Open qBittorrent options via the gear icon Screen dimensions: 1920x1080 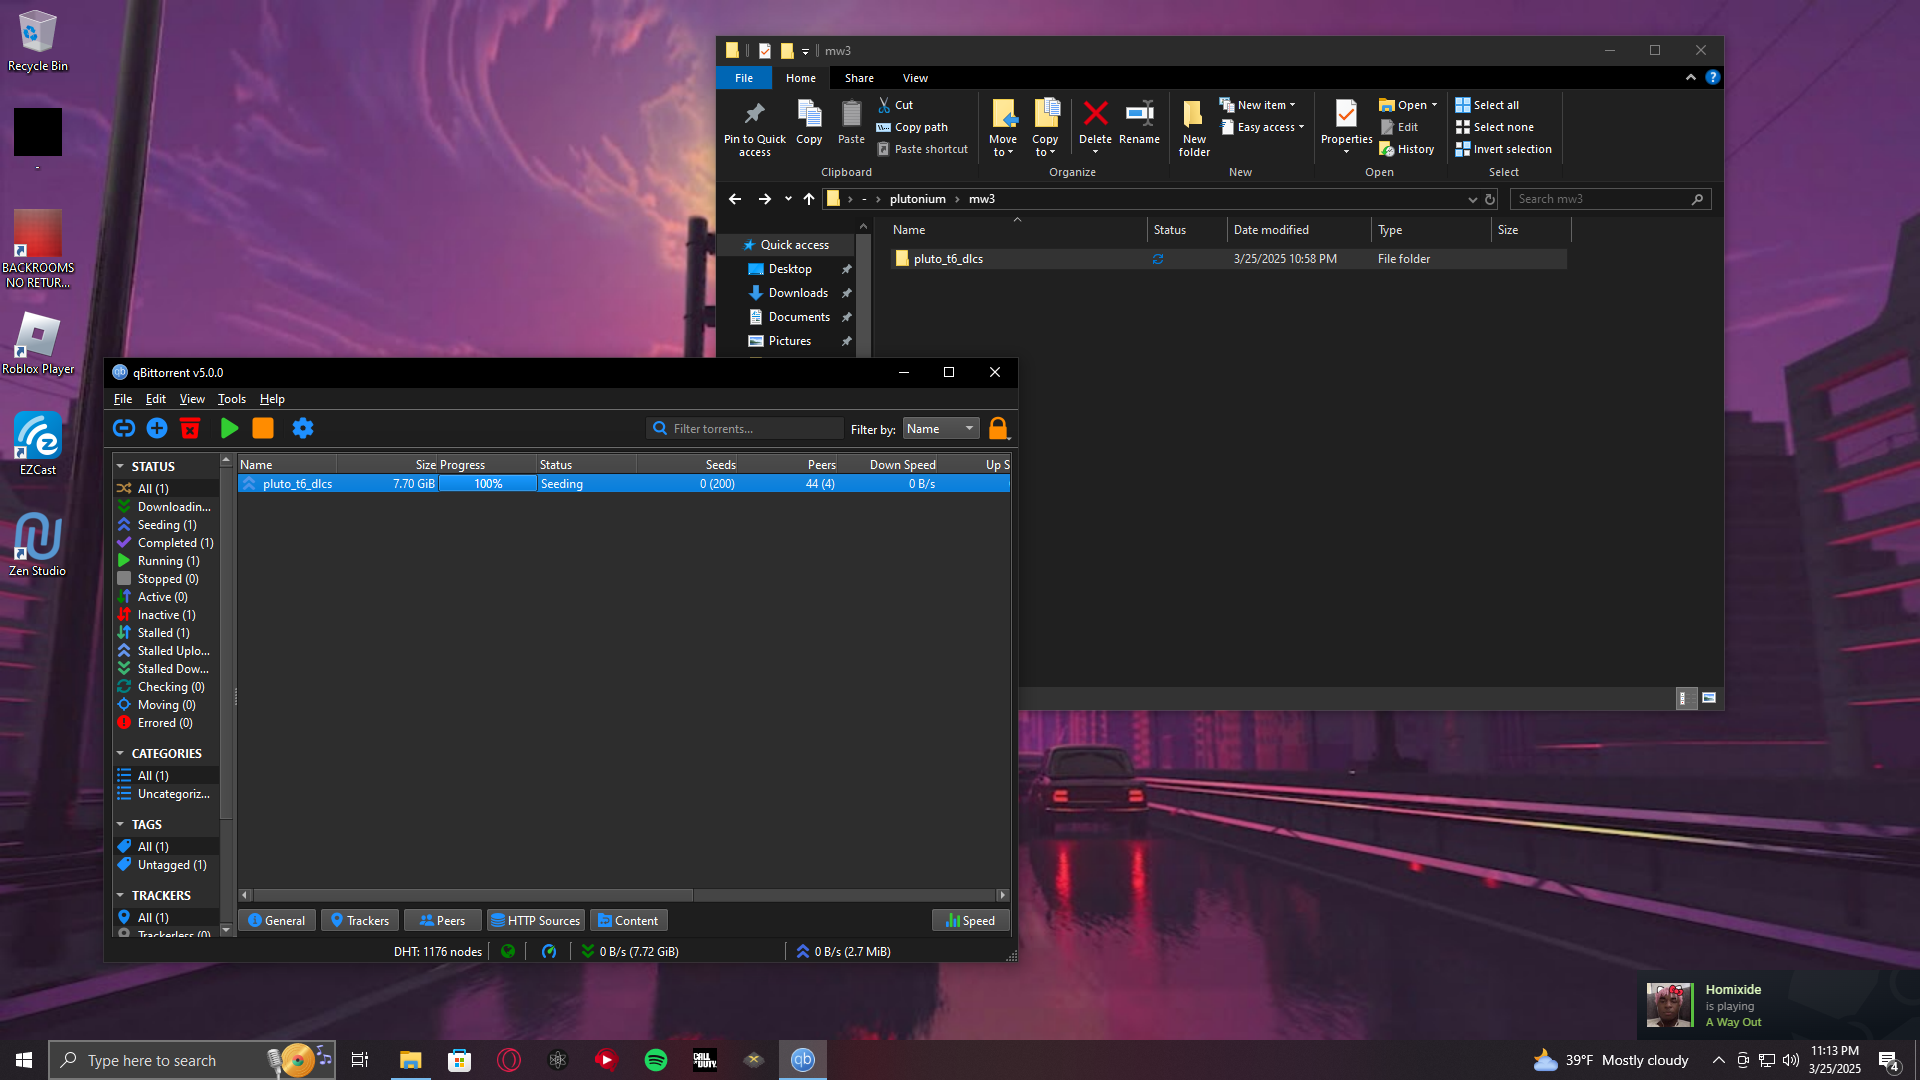pos(303,428)
